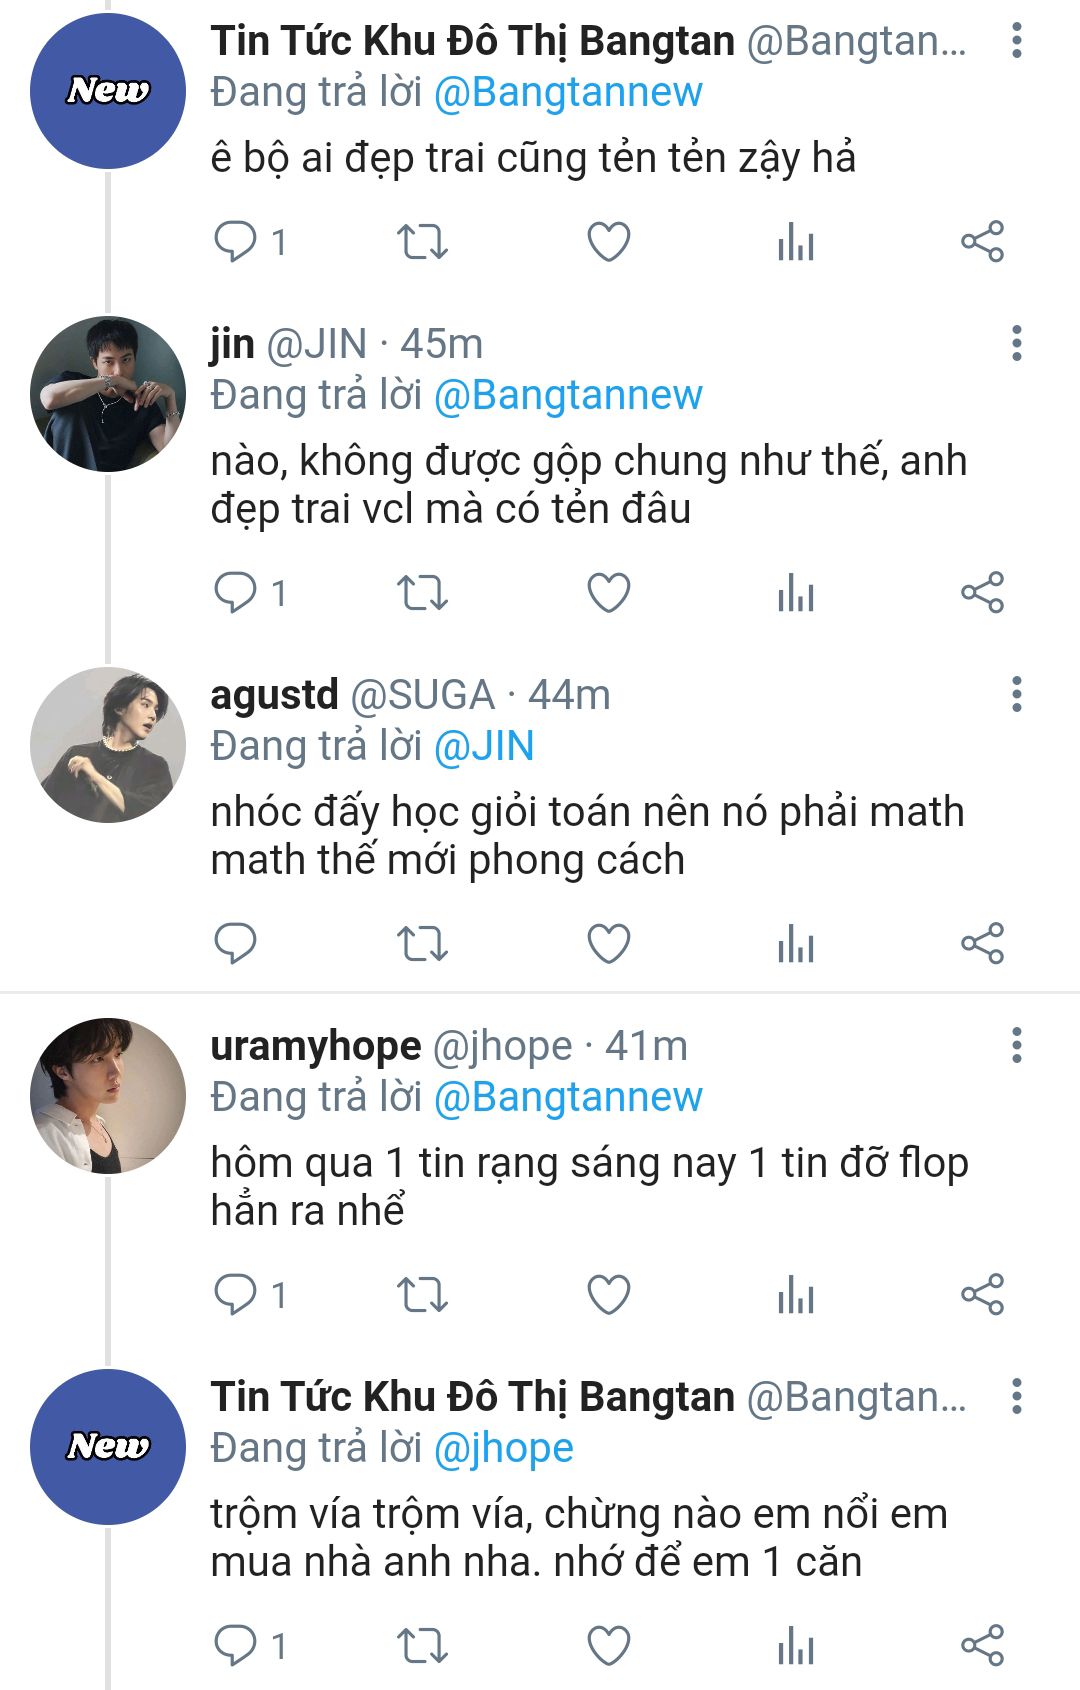
Task: Share the top Tin Tức Khu Đô Thị tweet
Action: point(982,242)
